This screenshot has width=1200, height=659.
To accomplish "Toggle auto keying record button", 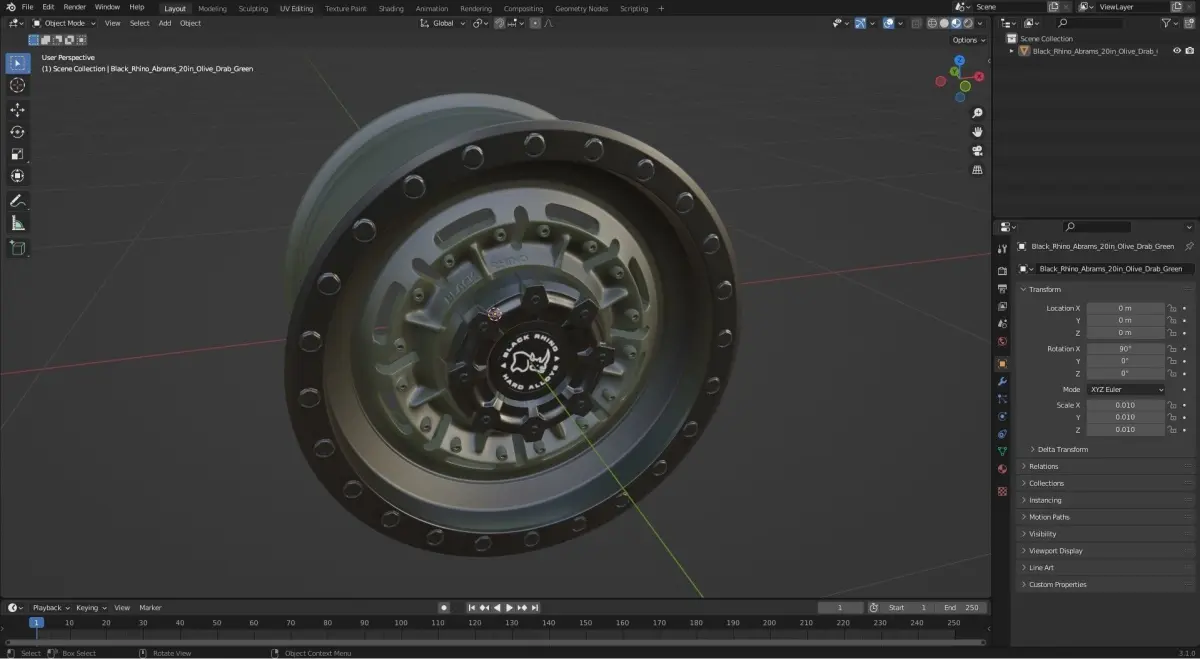I will coord(444,607).
